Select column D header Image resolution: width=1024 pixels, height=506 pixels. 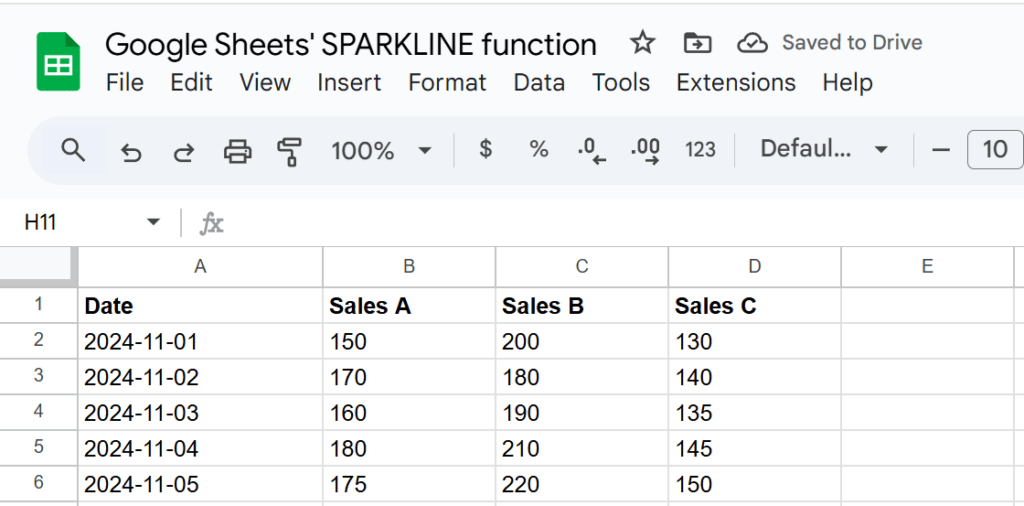[754, 266]
